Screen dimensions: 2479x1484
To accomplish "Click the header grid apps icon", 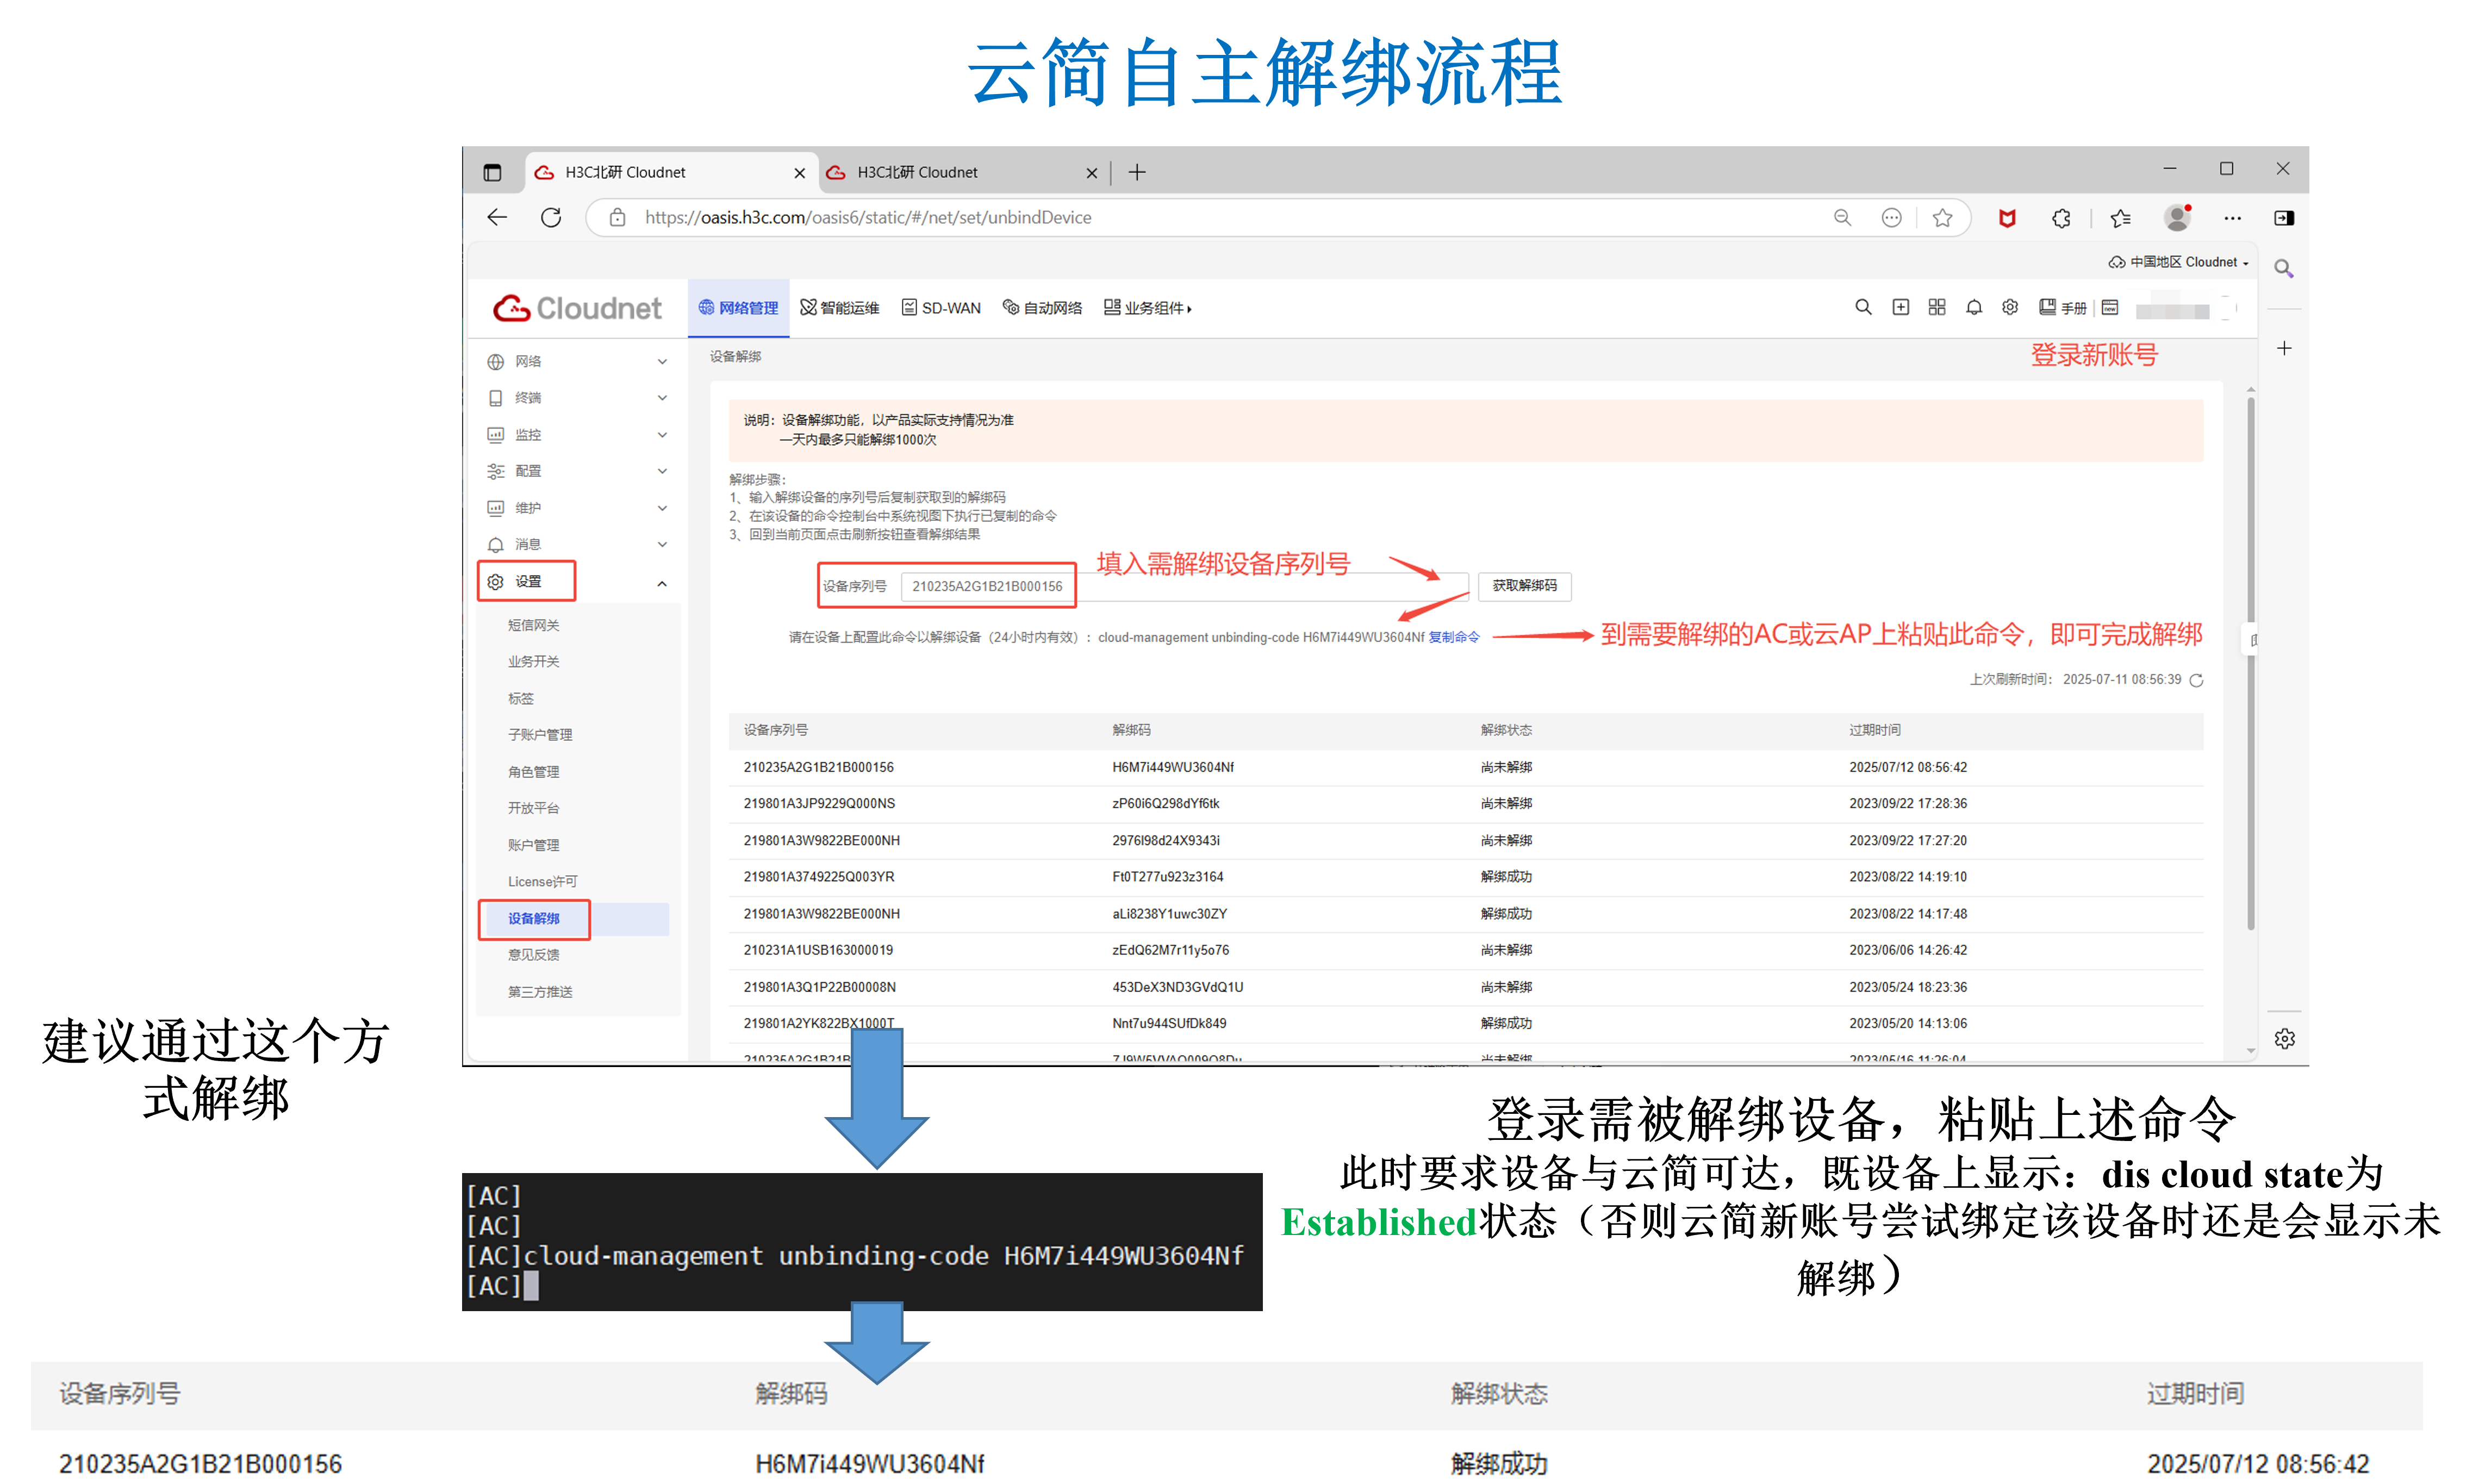I will [x=1937, y=307].
